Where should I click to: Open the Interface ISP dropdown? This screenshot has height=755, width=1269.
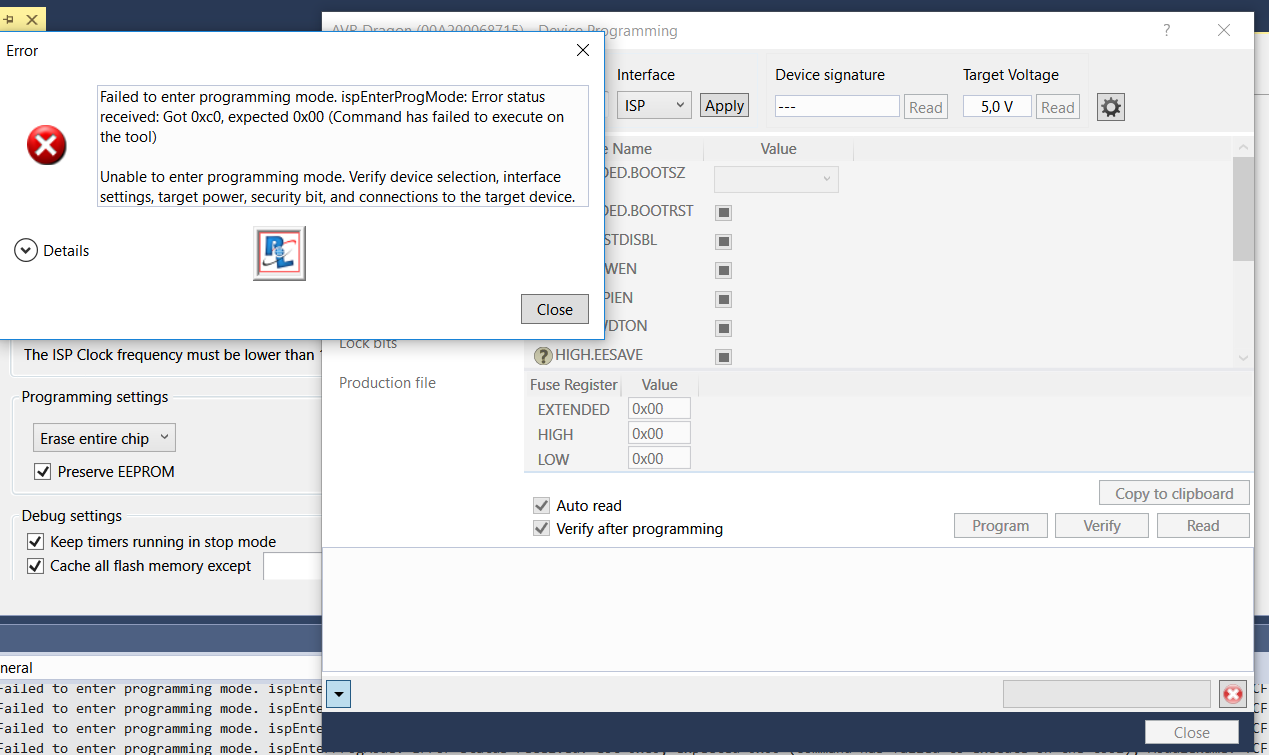click(654, 105)
